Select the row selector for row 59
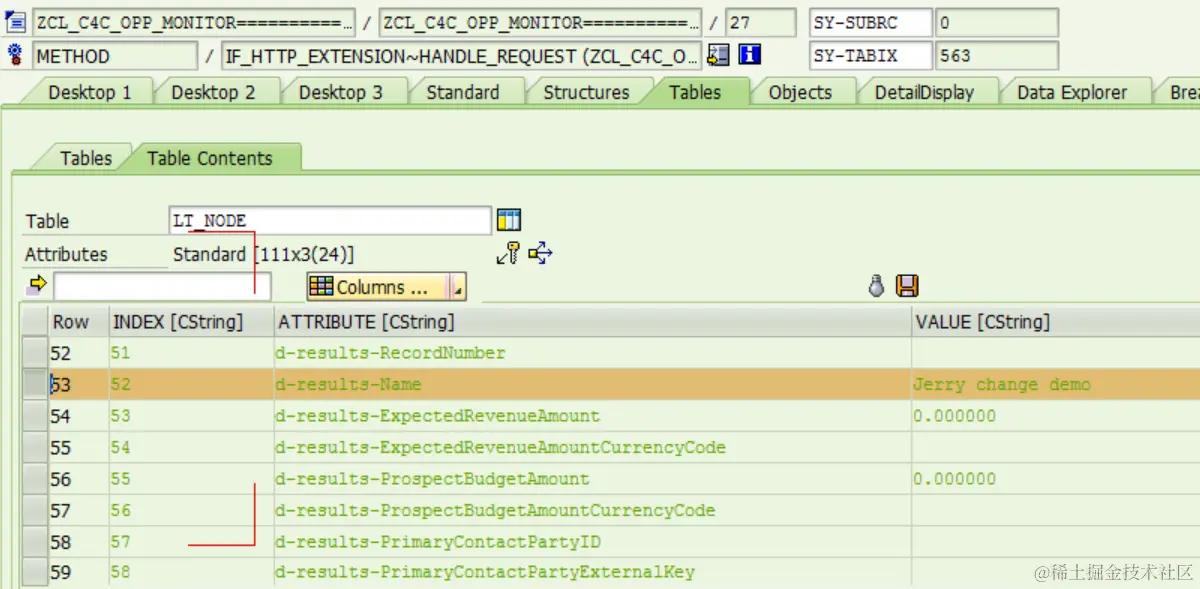The height and width of the screenshot is (589, 1200). (x=35, y=573)
